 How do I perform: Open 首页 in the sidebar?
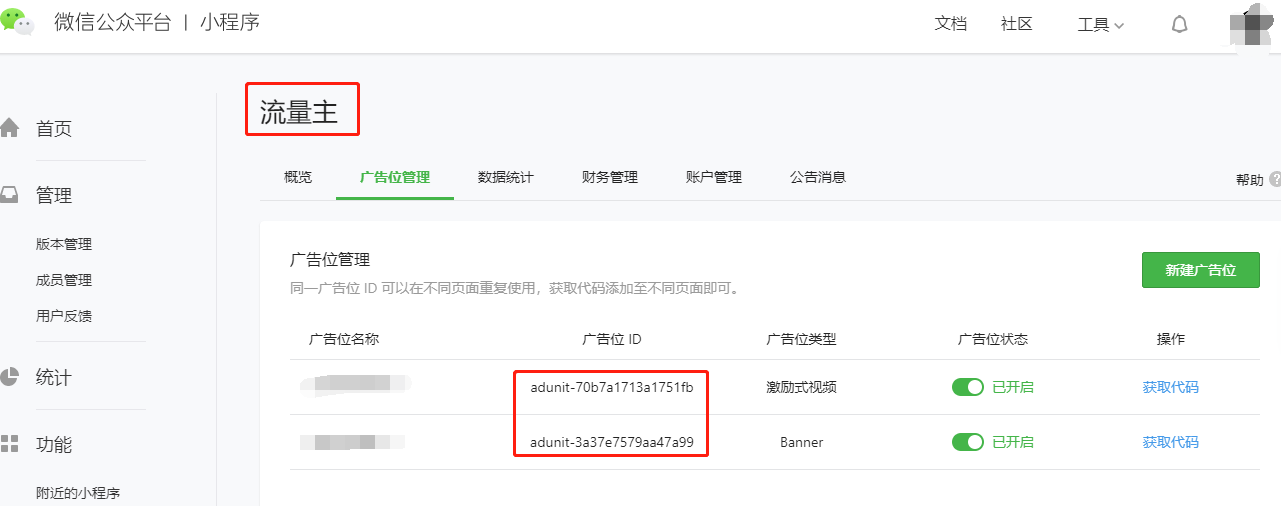(x=54, y=129)
